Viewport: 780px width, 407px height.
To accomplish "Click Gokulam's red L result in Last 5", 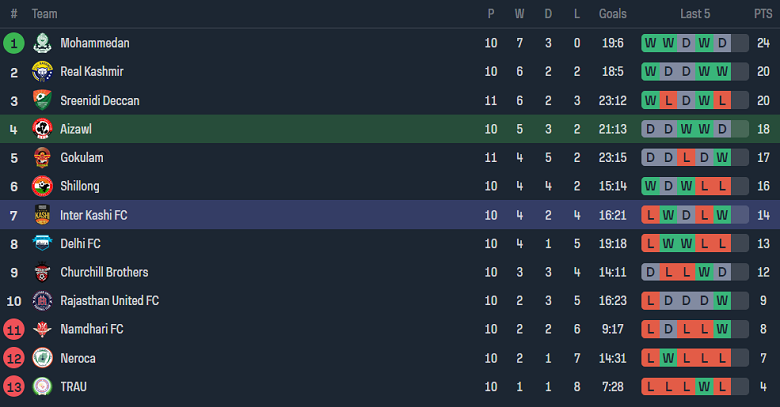I will click(686, 158).
